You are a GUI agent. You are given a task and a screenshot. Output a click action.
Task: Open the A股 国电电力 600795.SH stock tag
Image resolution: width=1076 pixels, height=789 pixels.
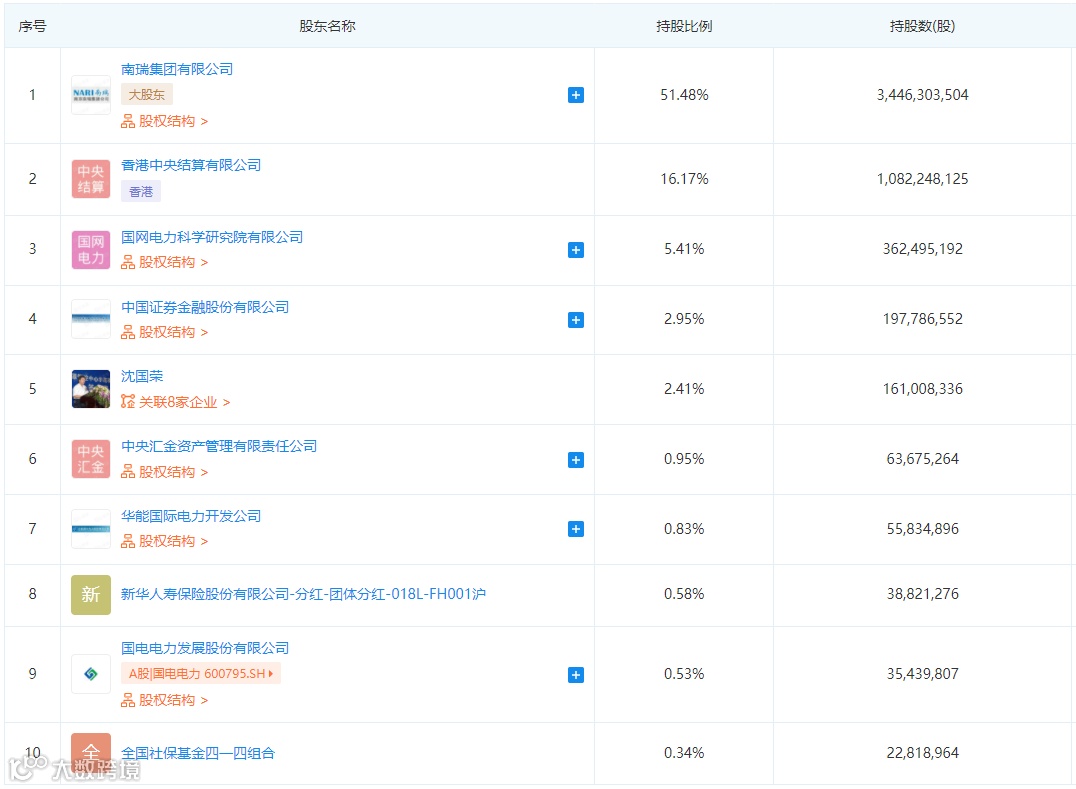tap(201, 674)
